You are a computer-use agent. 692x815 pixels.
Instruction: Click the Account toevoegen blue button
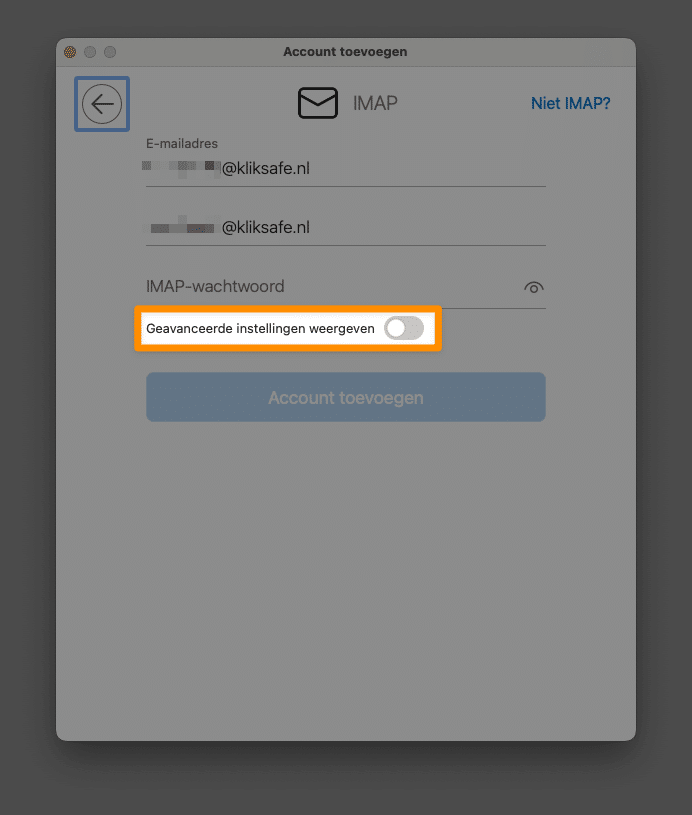346,397
